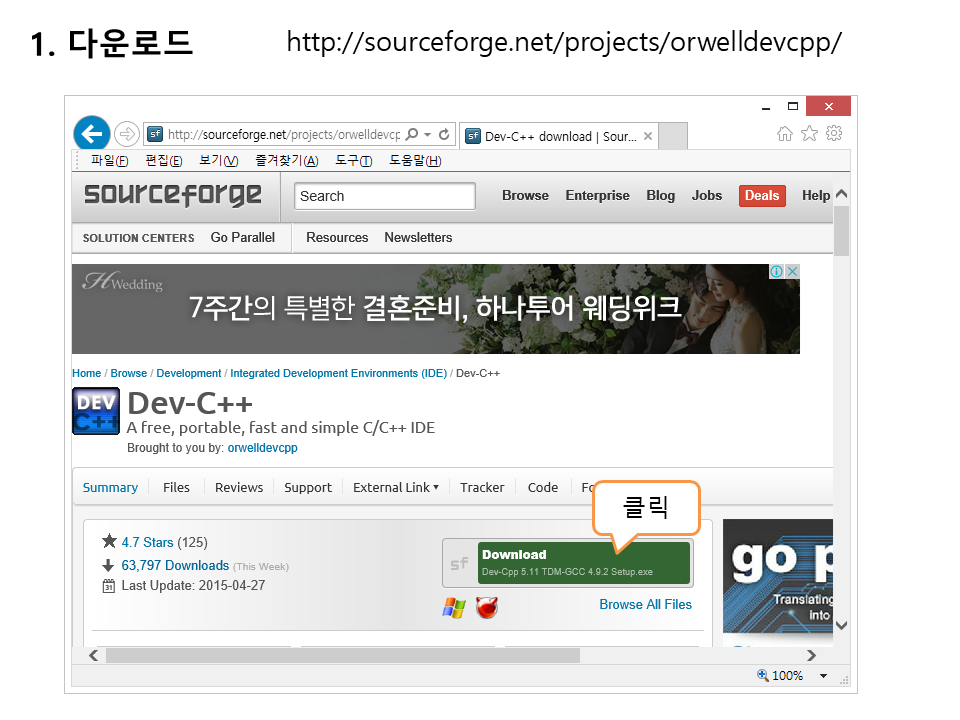Select the Dev-C++ download browser tab
Image resolution: width=960 pixels, height=720 pixels.
point(558,136)
